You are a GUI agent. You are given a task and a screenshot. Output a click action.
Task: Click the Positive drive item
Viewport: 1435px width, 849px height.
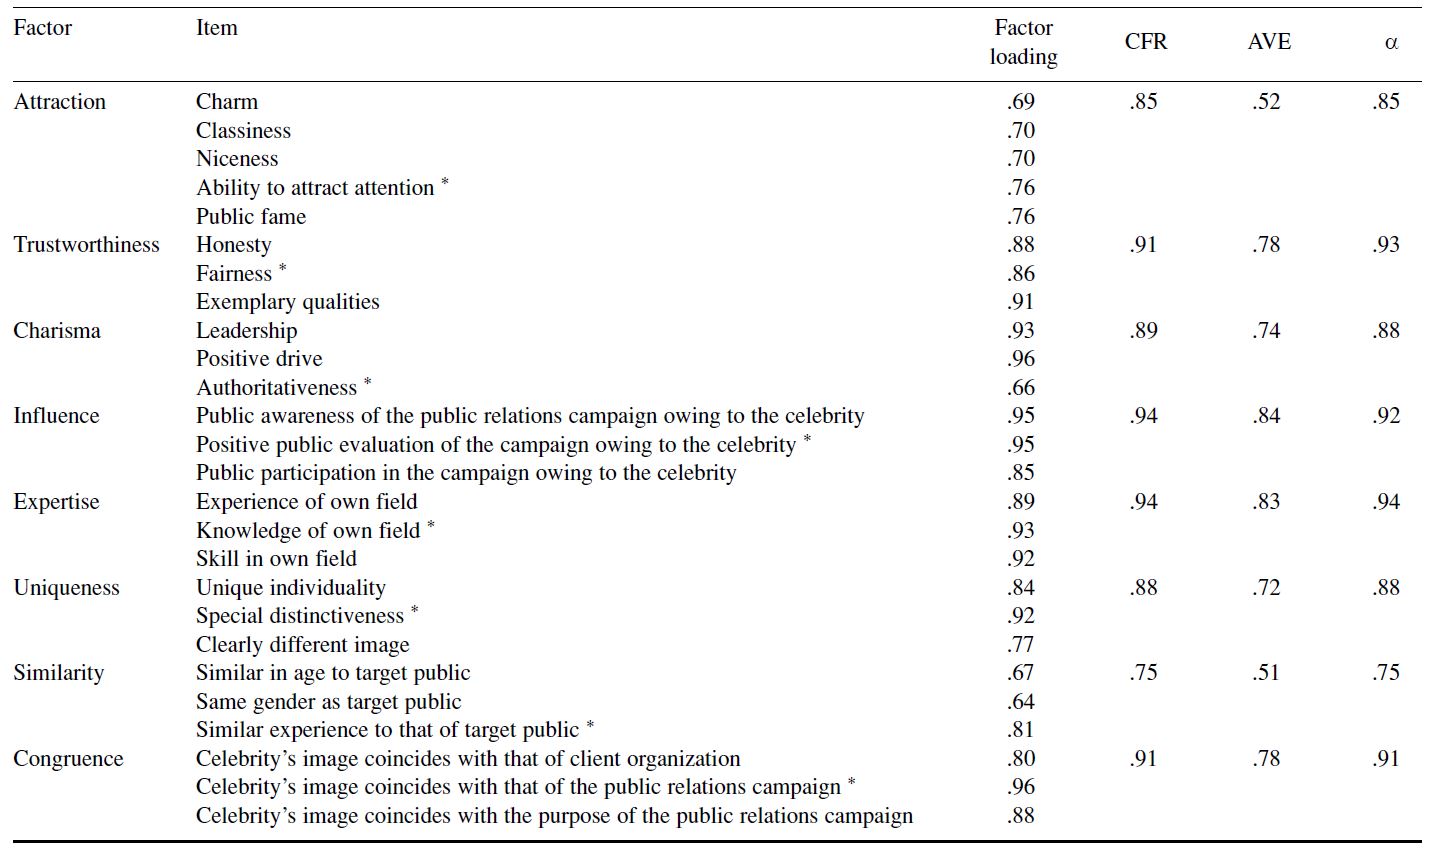point(259,359)
